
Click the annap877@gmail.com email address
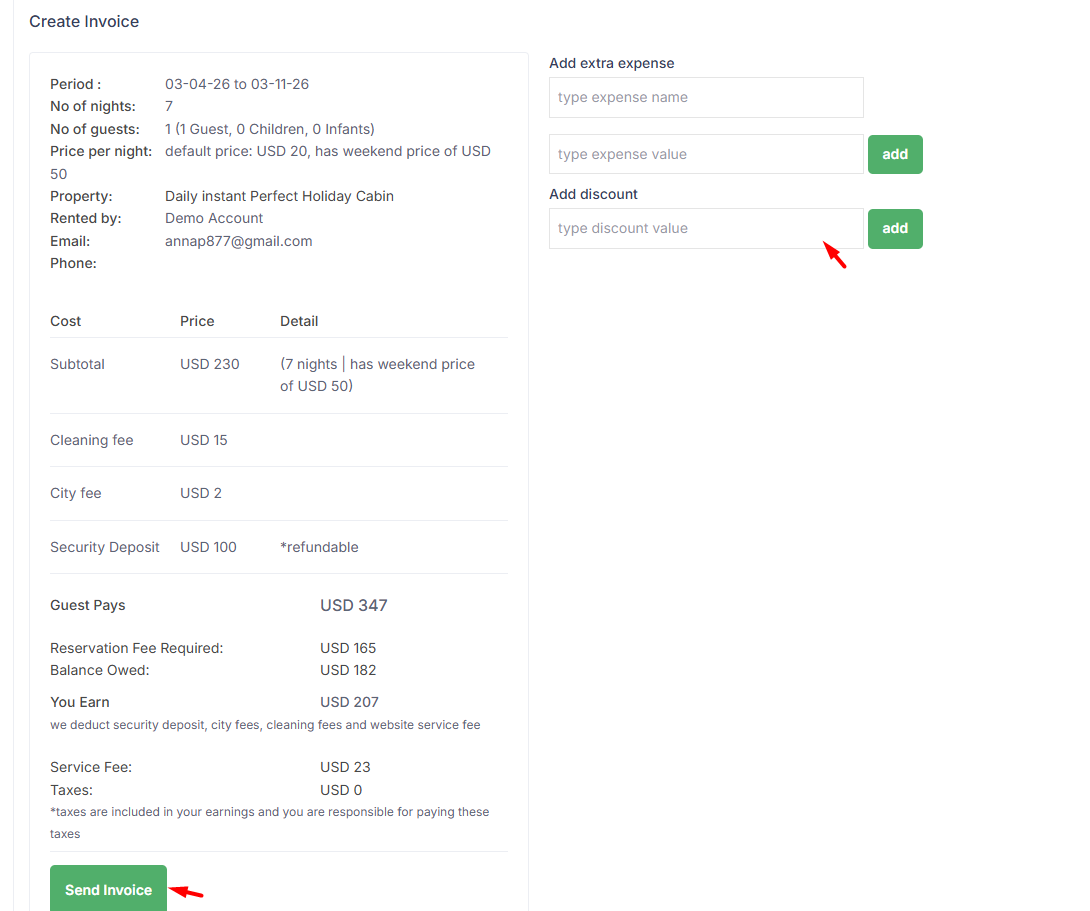click(x=238, y=241)
